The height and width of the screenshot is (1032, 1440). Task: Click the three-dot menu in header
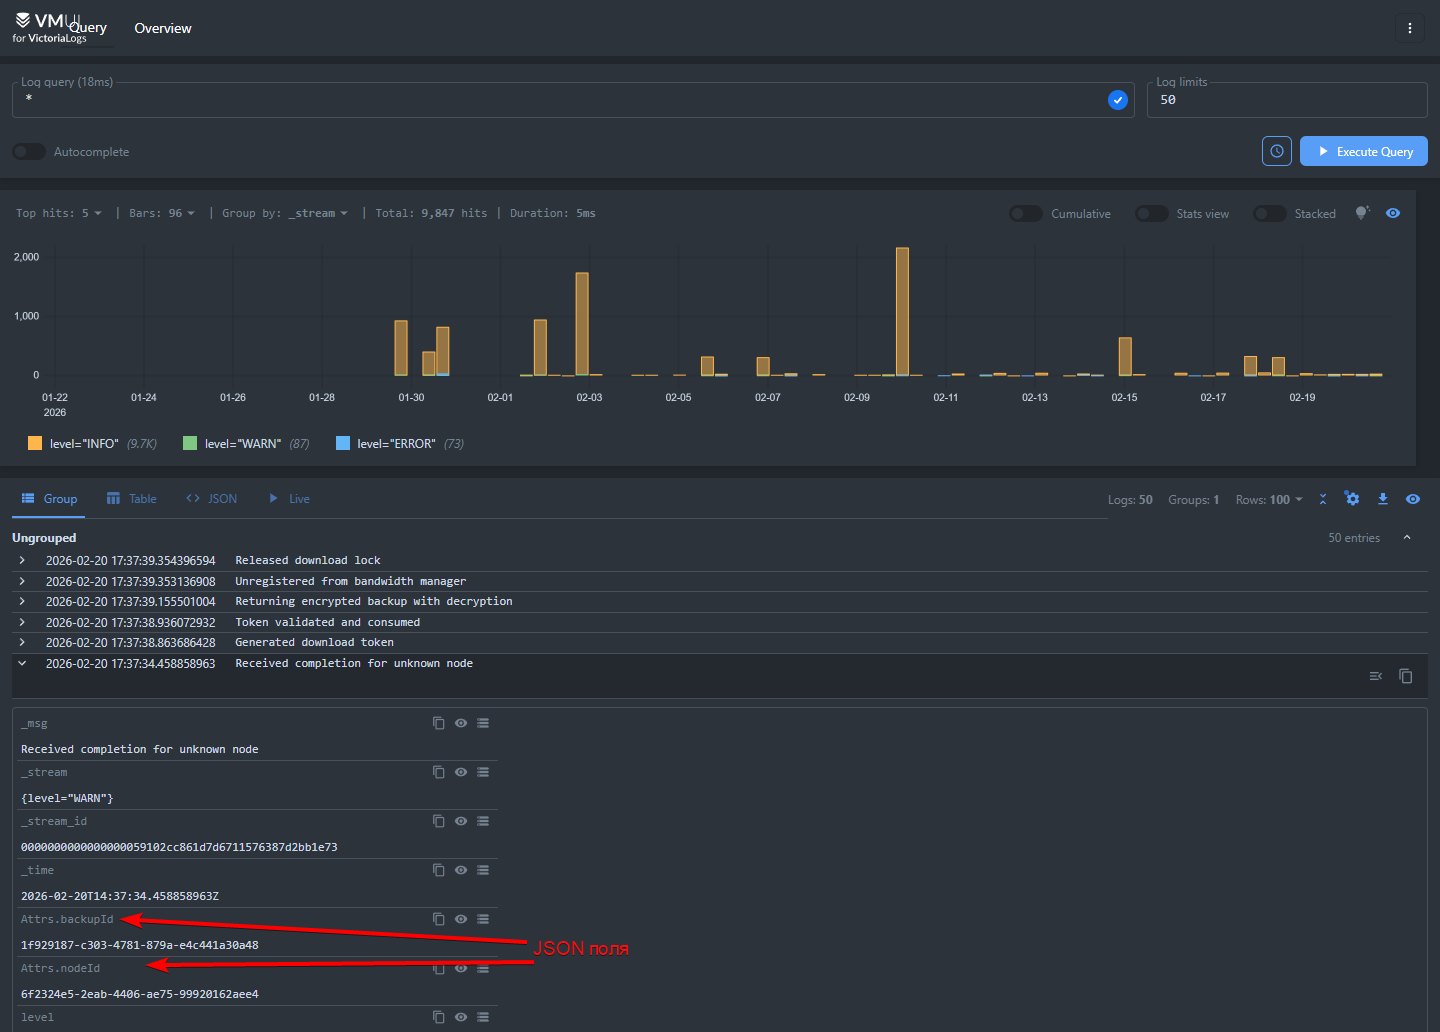coord(1409,28)
